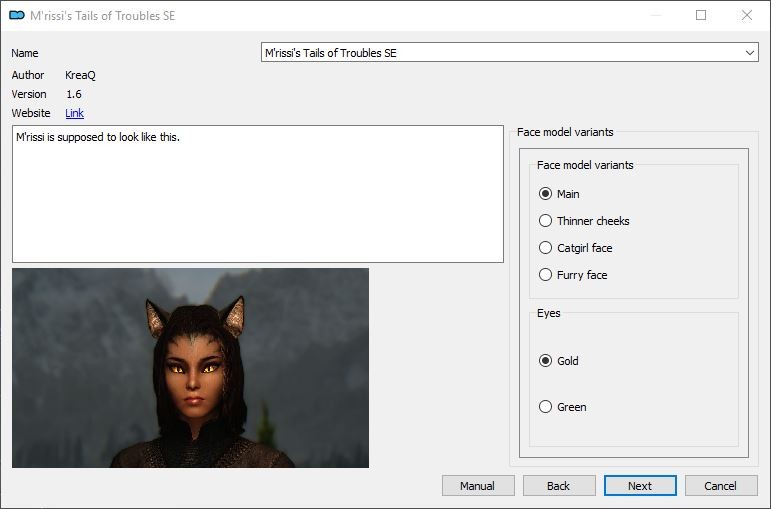Click the Eyes group label
The width and height of the screenshot is (771, 509).
(x=549, y=313)
